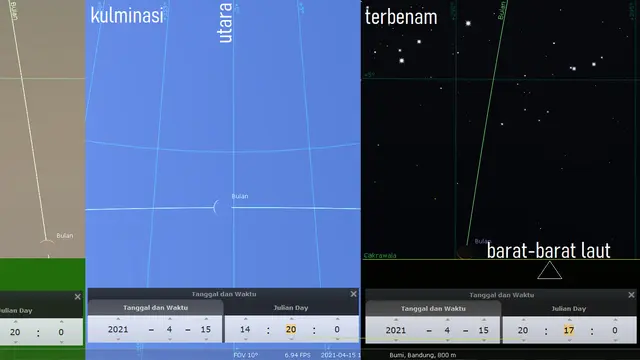Increase seconds 0 in kulminasi dialog
This screenshot has height=360, width=640.
pos(337,319)
